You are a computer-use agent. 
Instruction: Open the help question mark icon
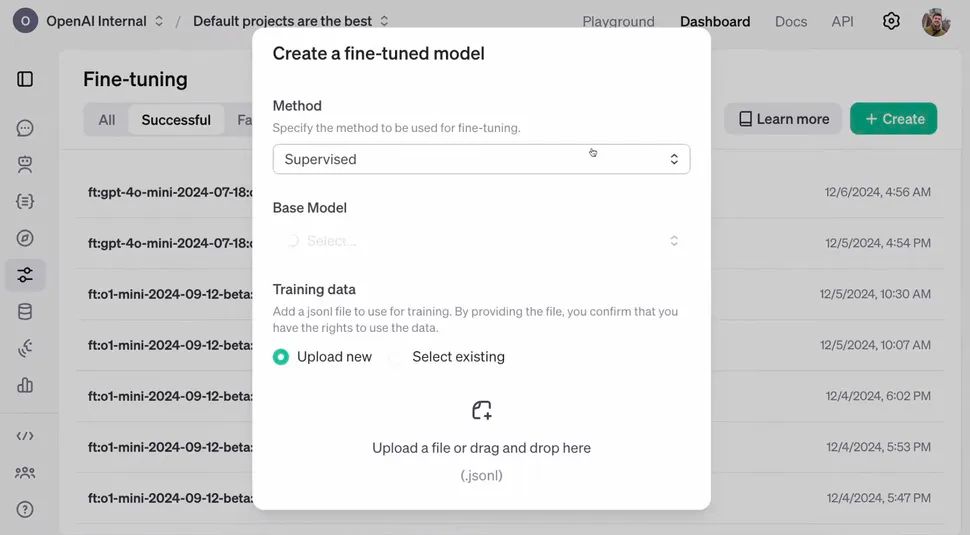point(25,509)
